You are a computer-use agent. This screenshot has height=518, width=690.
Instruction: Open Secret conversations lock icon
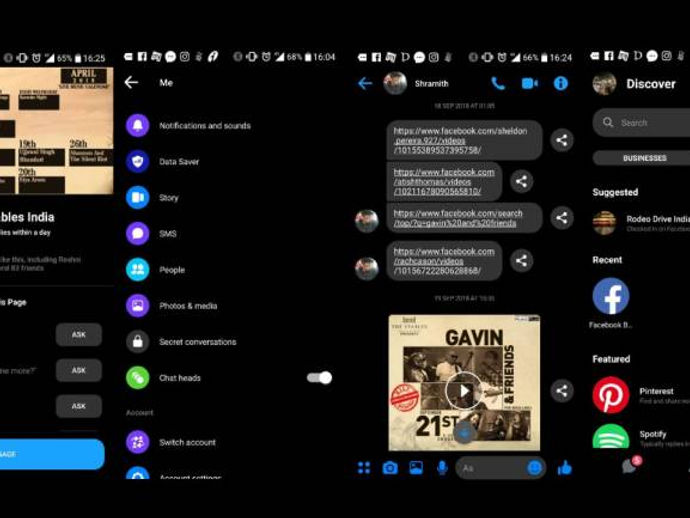point(138,342)
